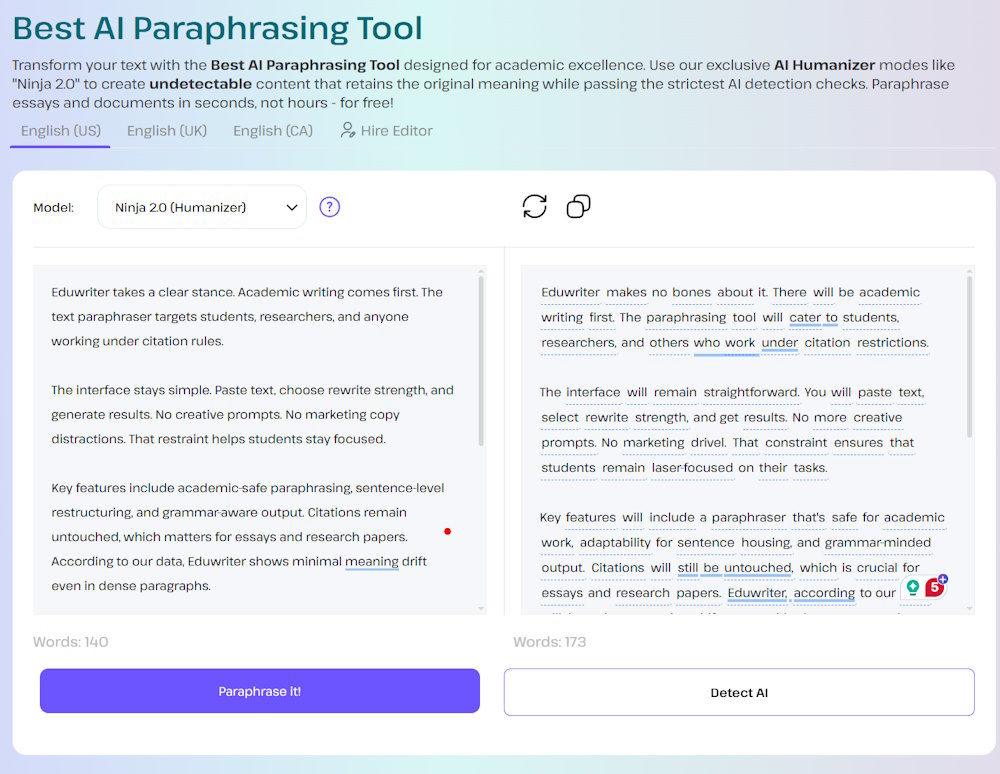Screen dimensions: 1000x774
Task: Switch to the English (UK) tab
Action: (x=166, y=130)
